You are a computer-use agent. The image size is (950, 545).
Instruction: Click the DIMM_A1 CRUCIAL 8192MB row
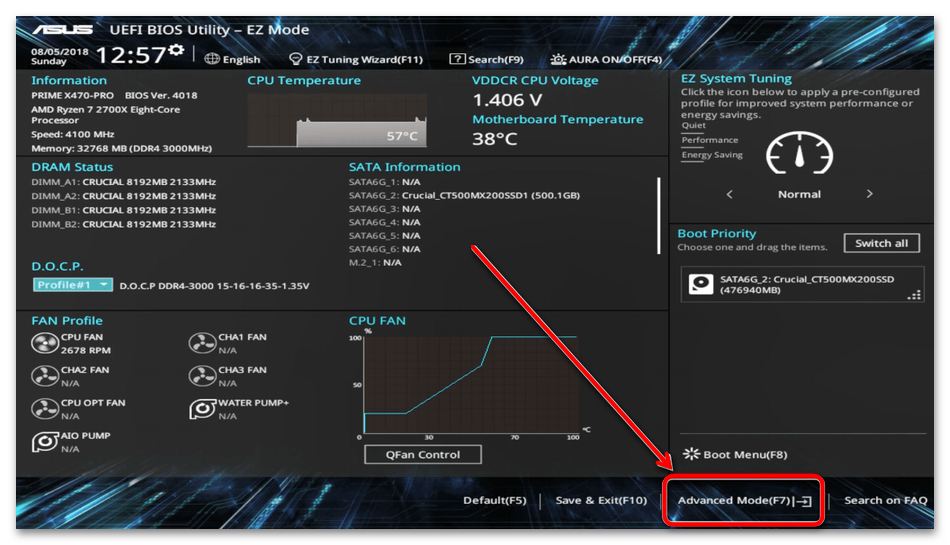pos(124,182)
